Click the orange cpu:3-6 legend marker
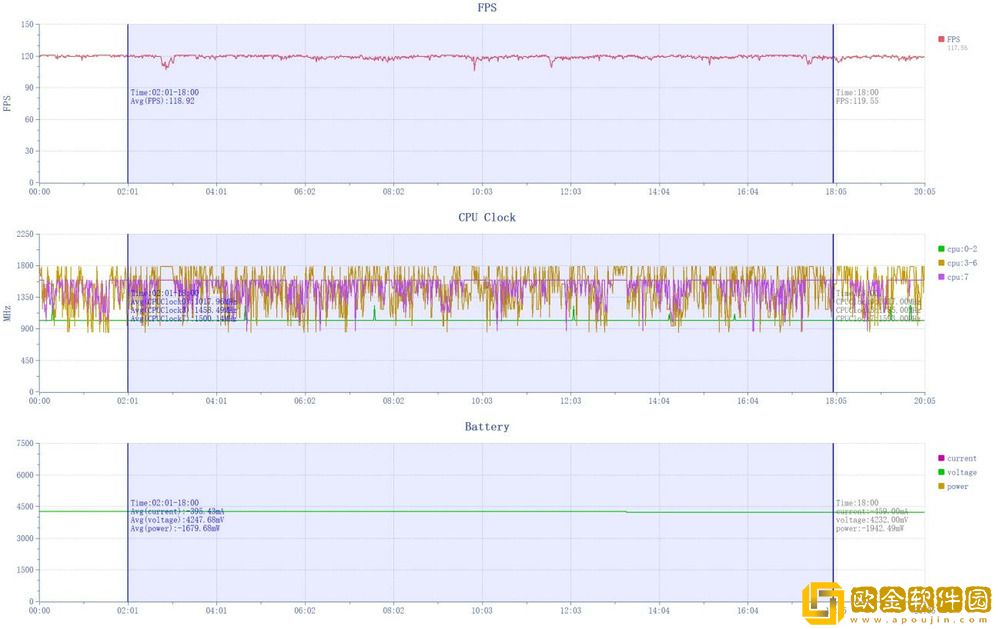1000x629 pixels. [x=941, y=262]
